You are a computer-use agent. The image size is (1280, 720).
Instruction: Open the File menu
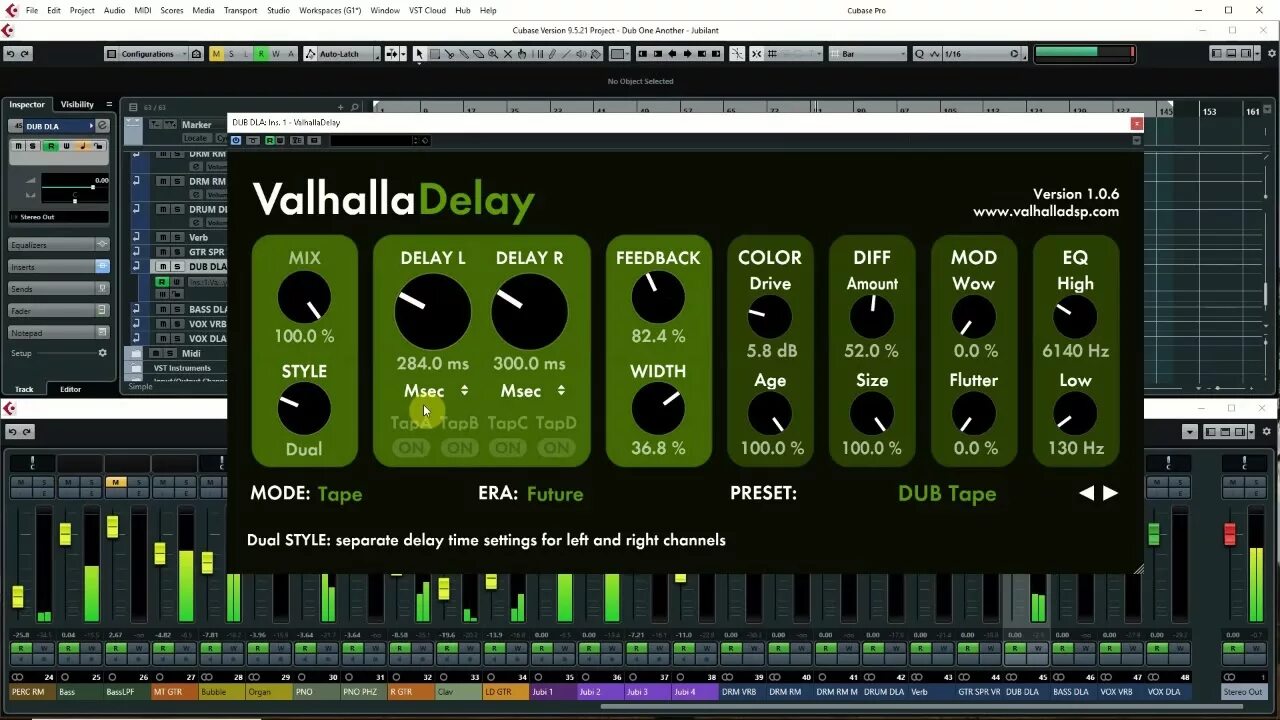click(31, 10)
